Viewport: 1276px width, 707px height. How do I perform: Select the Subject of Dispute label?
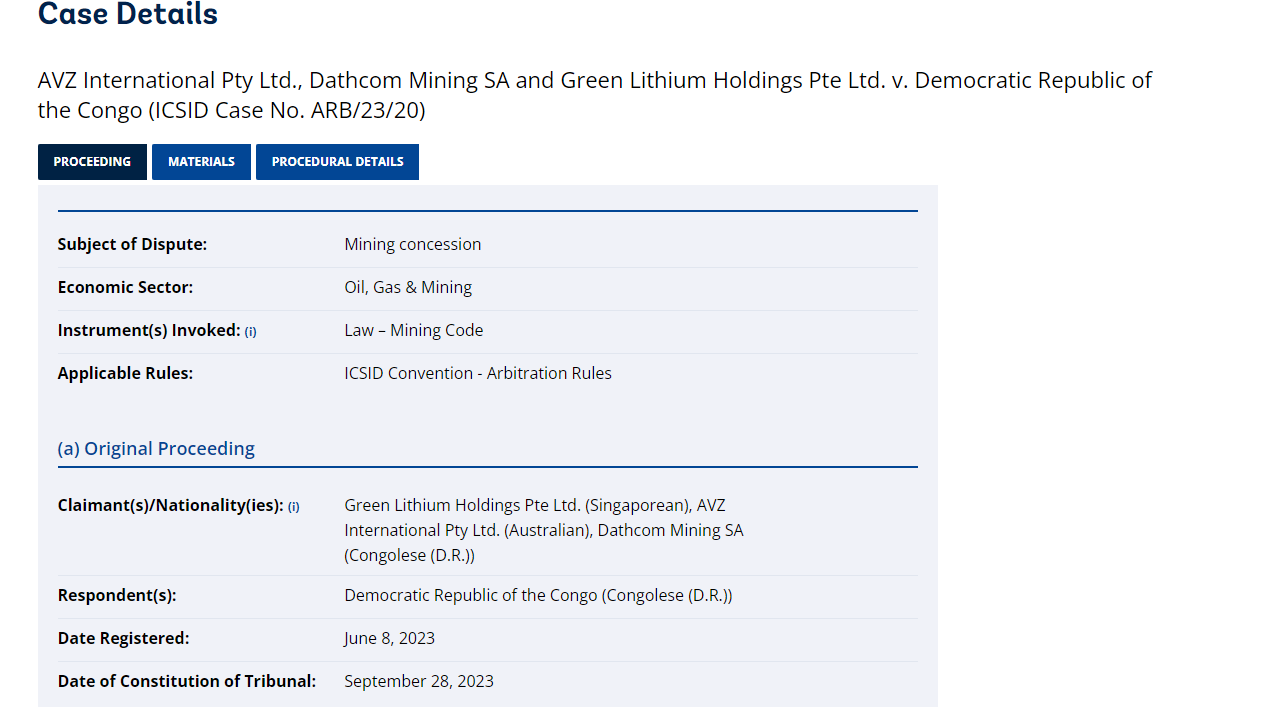coord(132,244)
